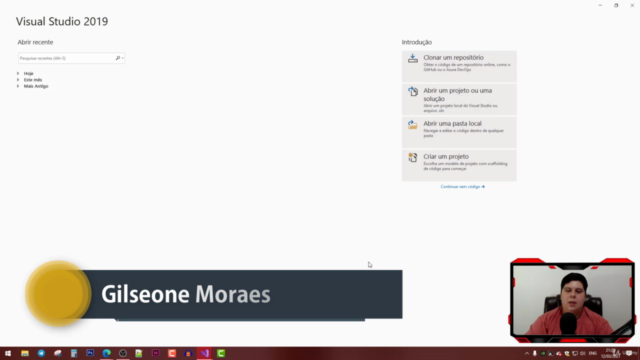
Task: Open the action center notification icon
Action: [x=629, y=353]
